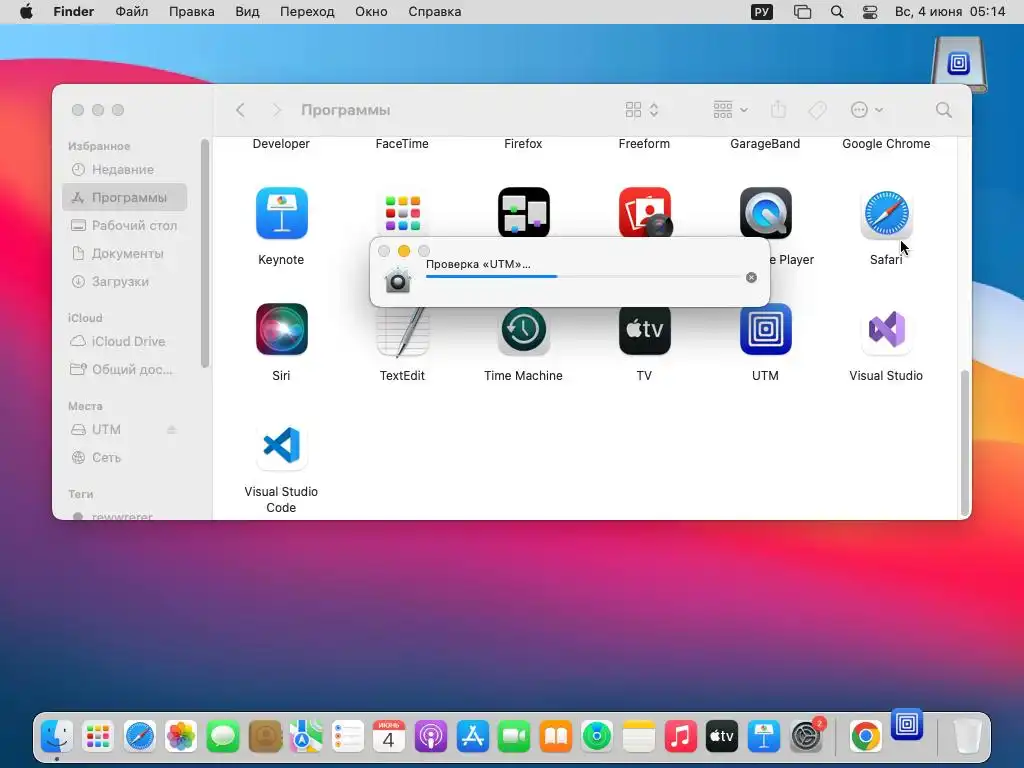
Task: Open the Вид menu
Action: [248, 12]
